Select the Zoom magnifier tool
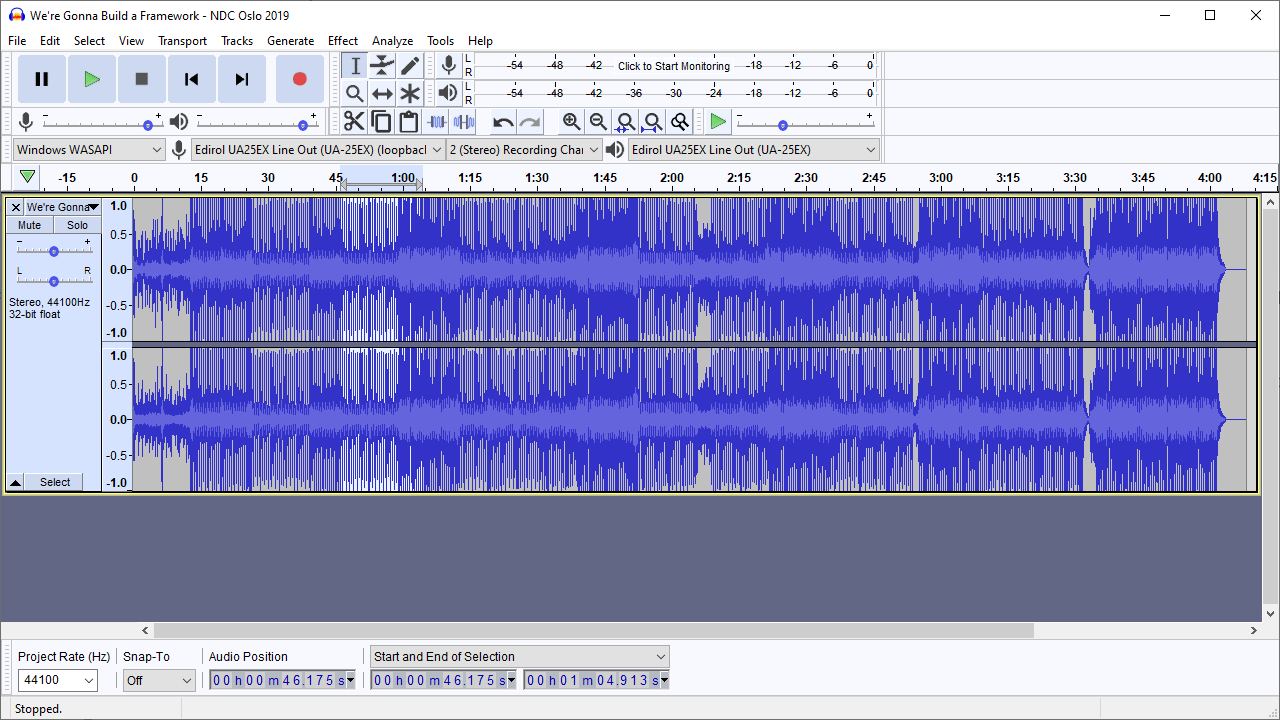 pyautogui.click(x=355, y=93)
